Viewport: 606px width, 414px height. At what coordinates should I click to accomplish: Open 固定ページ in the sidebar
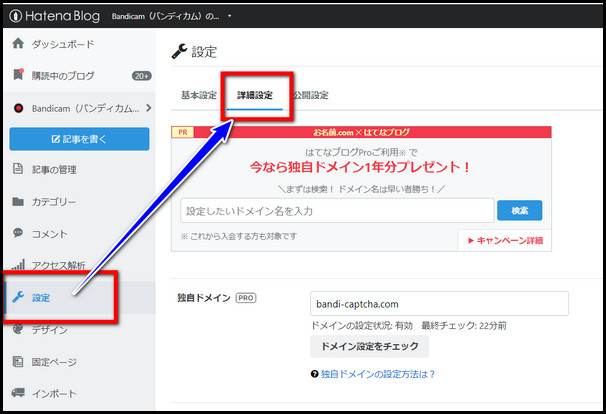coord(54,362)
